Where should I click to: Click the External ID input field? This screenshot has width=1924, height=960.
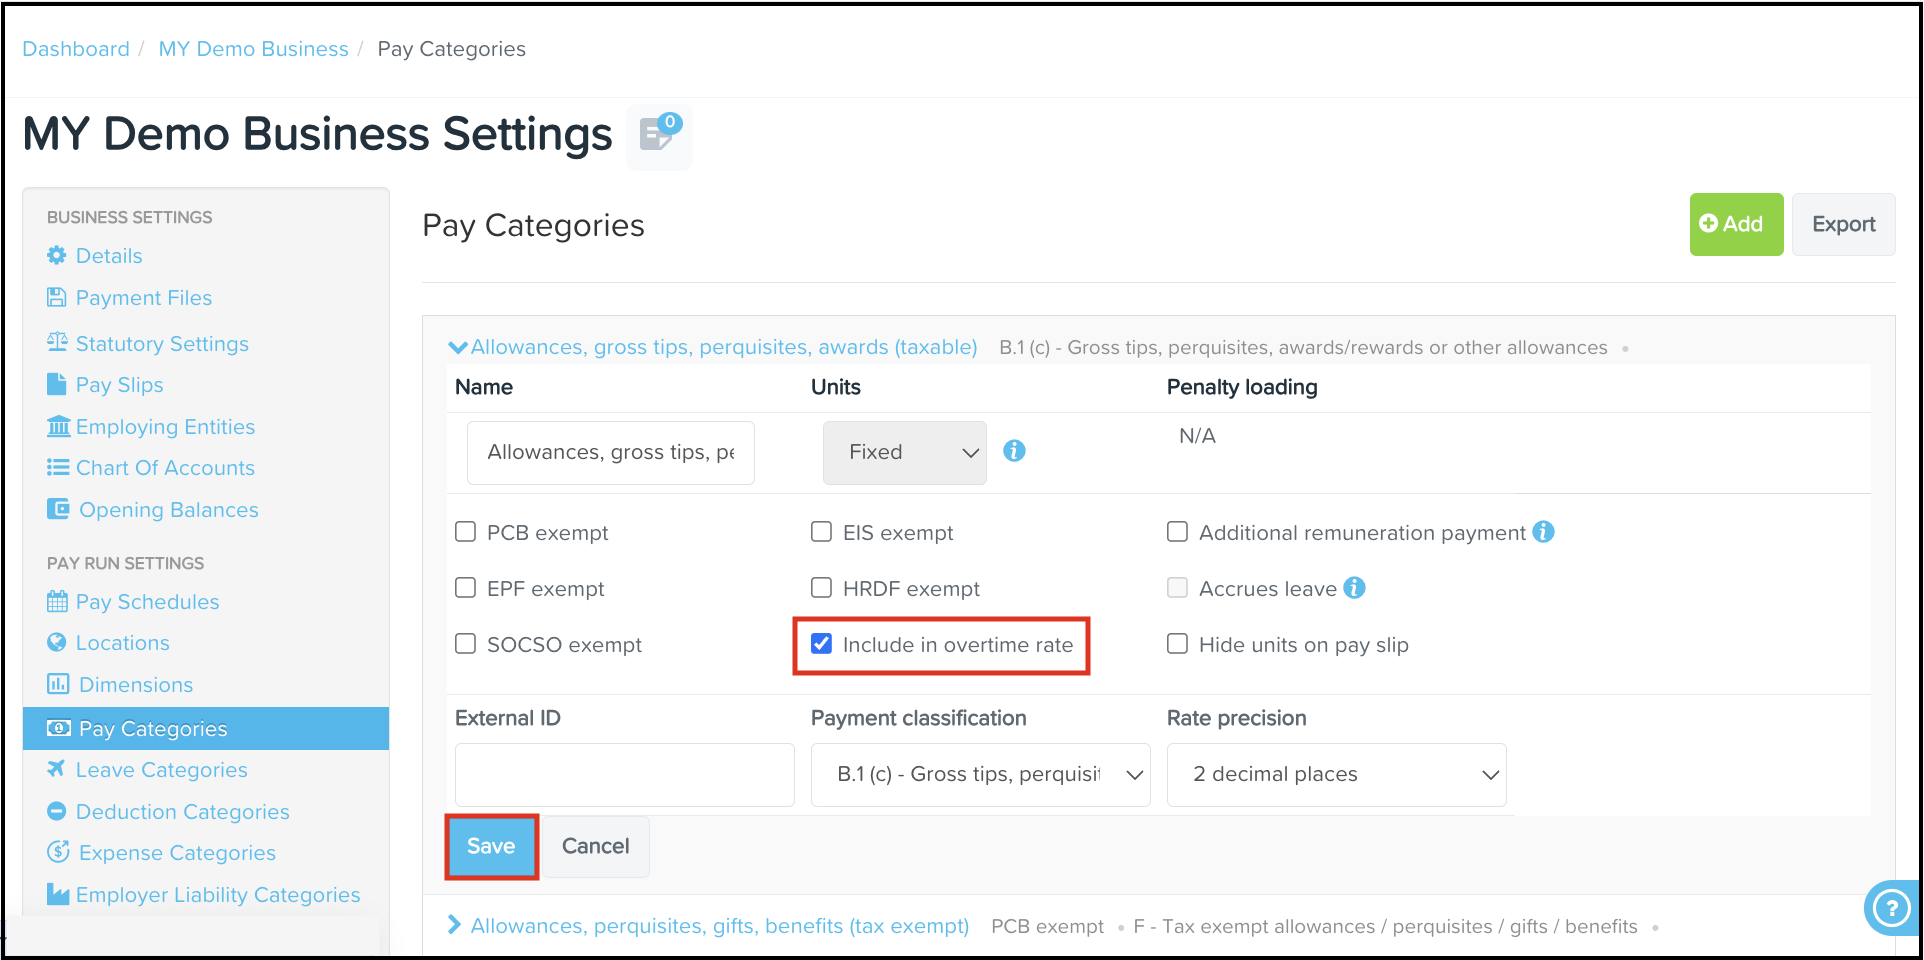tap(624, 774)
